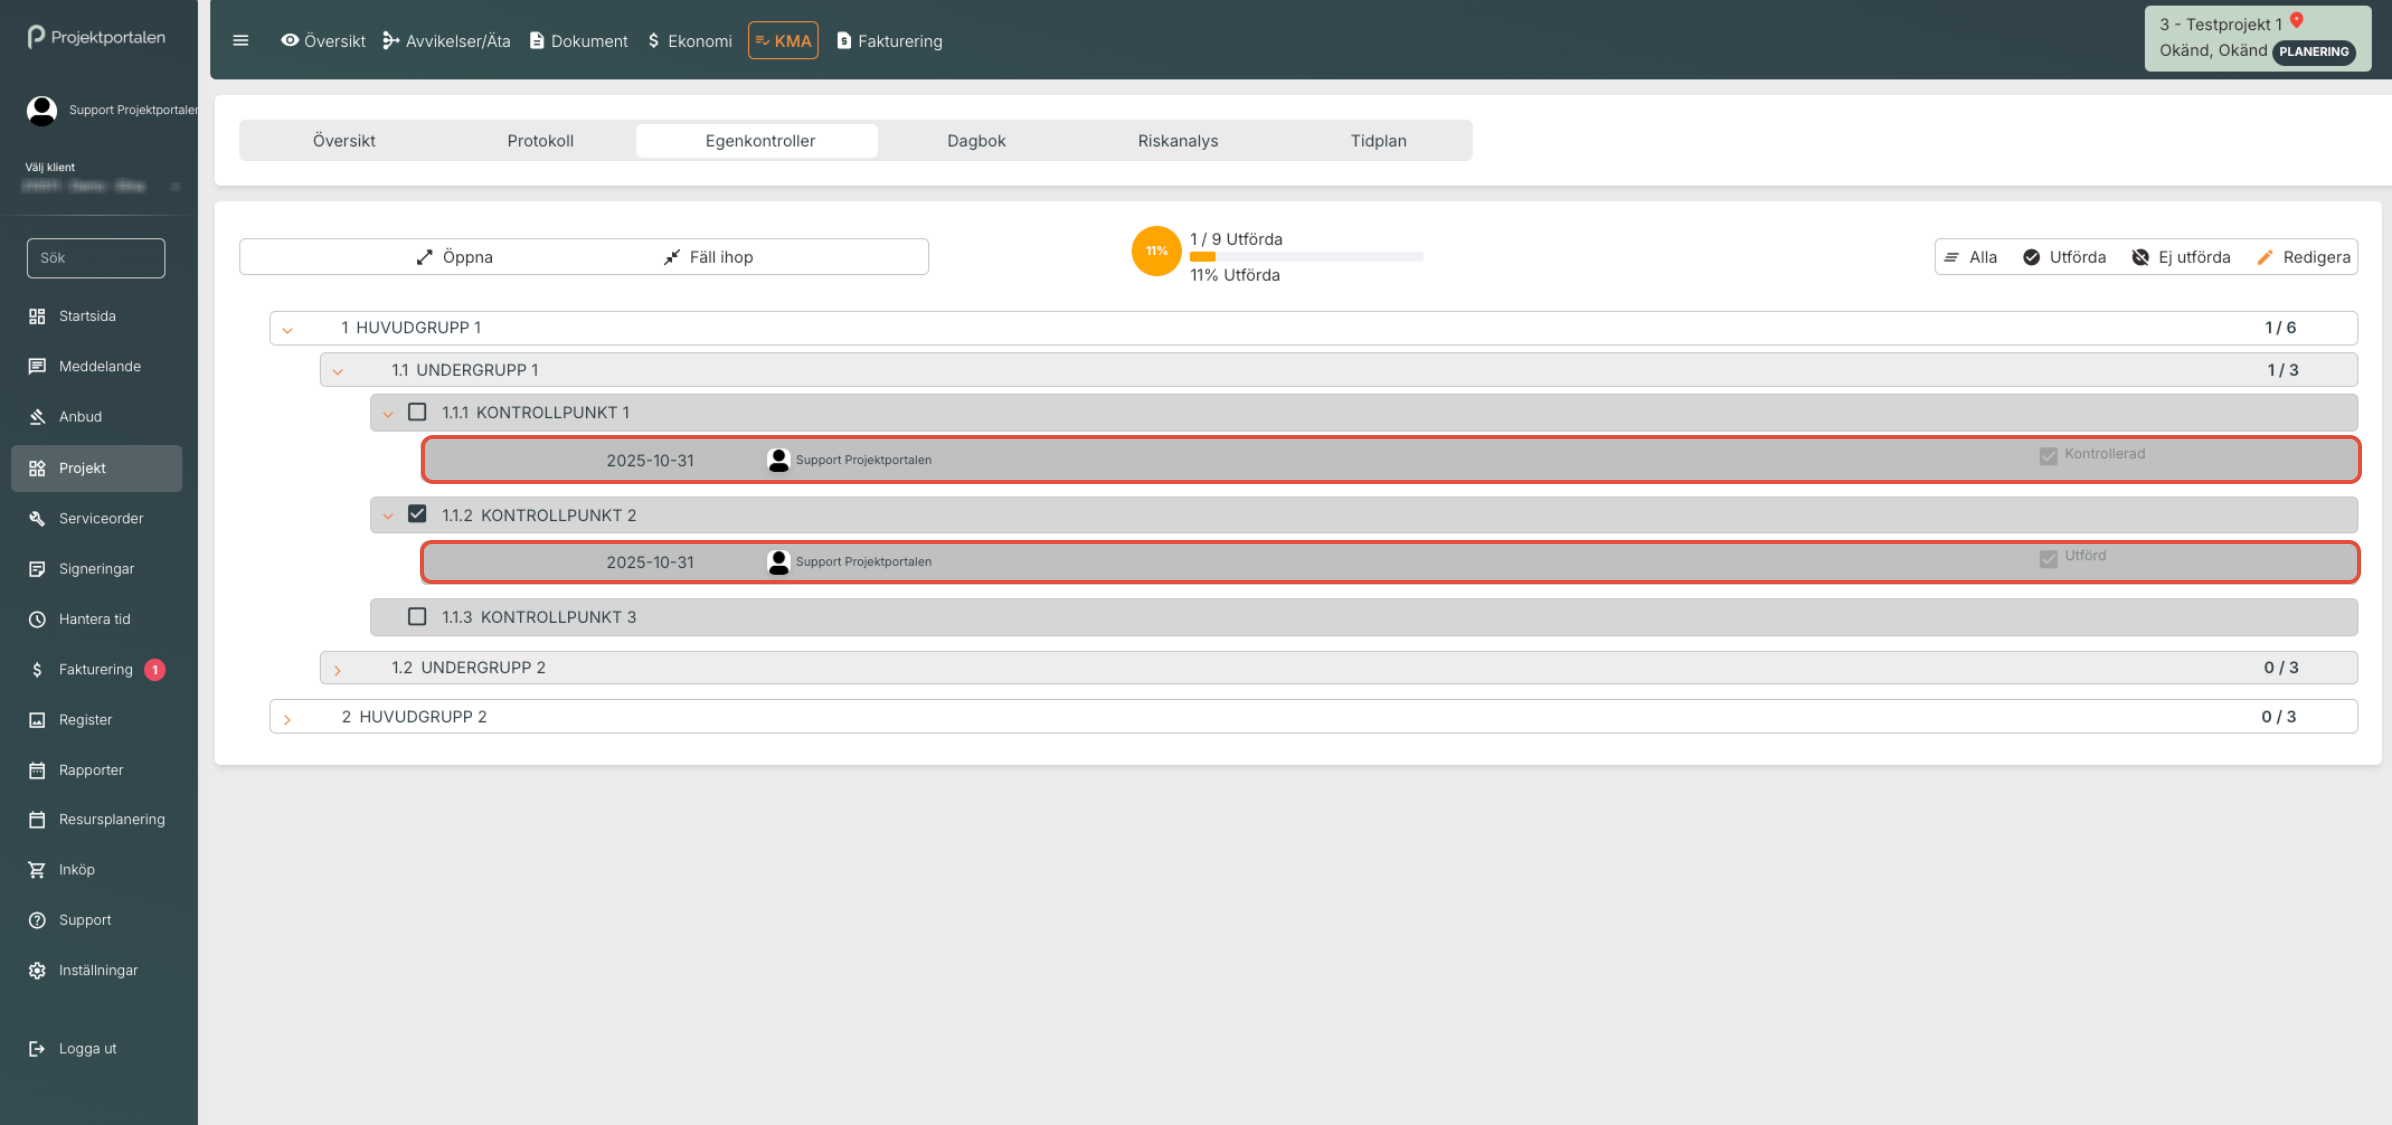Expand UNDERGRUPP 2 chevron
This screenshot has height=1125, width=2392.
[338, 669]
